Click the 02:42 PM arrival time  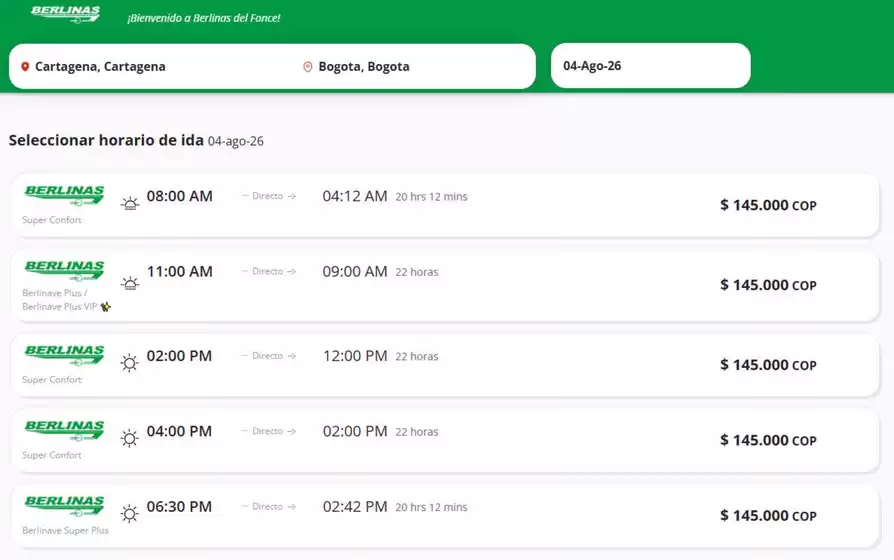click(x=355, y=506)
